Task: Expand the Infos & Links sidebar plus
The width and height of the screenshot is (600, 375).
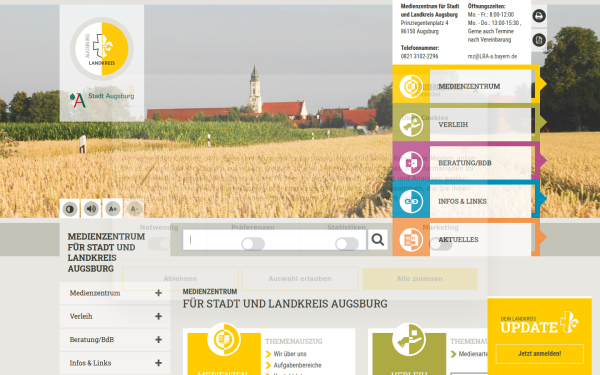Action: point(158,363)
